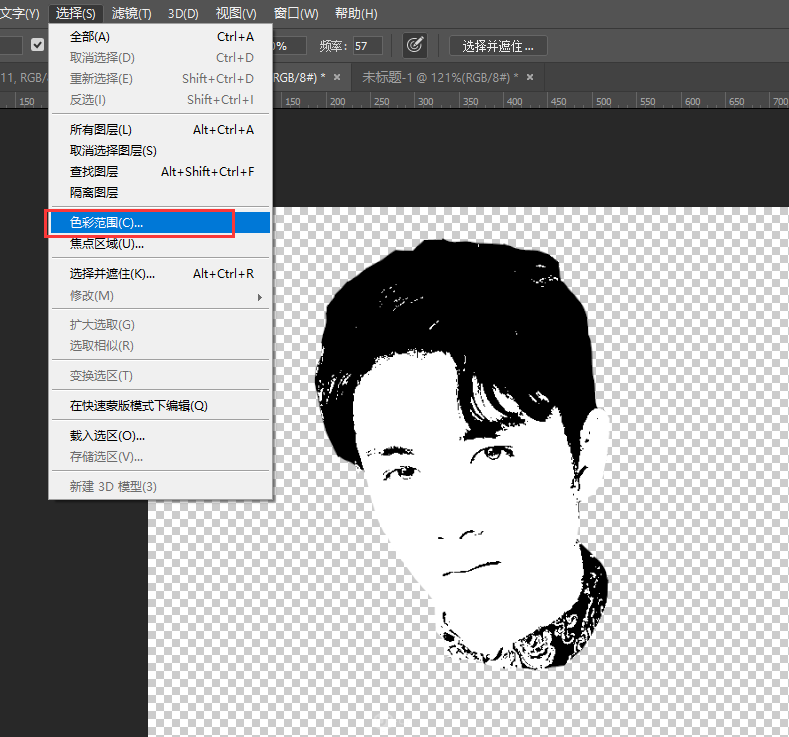
Task: Click the pen pressure icon in options bar
Action: [415, 46]
